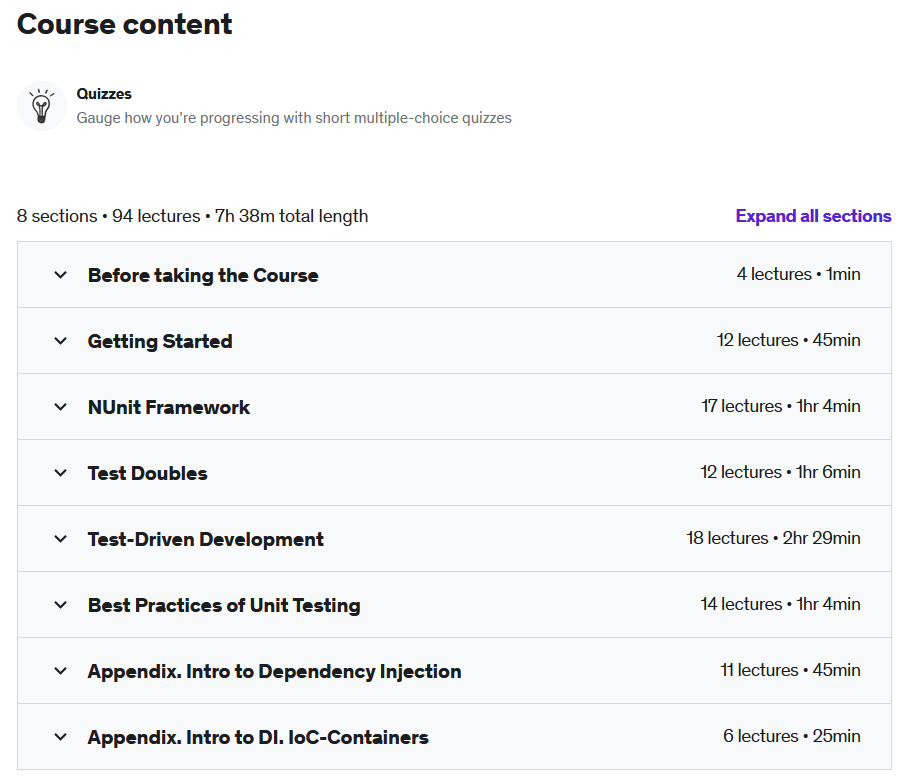Expand chevron for Before taking the Course
This screenshot has height=779, width=907.
[60, 275]
